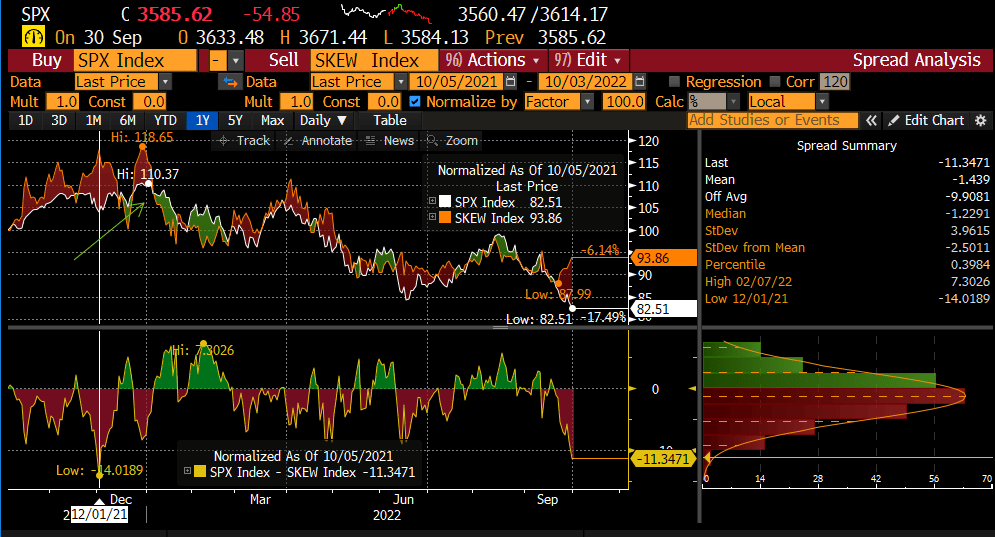Toggle the Corr checkbox
This screenshot has height=537, width=995.
tap(775, 82)
